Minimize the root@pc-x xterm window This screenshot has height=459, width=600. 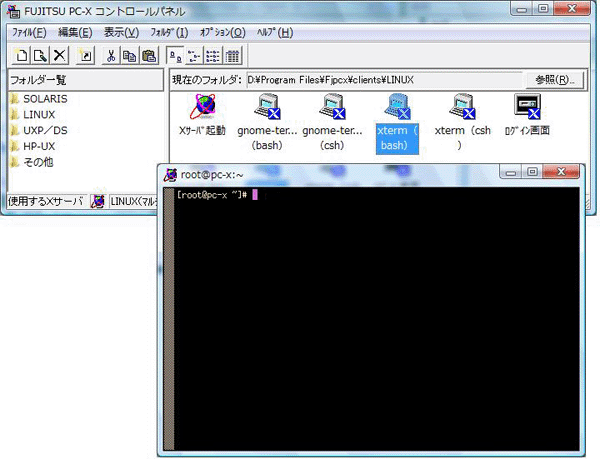510,172
